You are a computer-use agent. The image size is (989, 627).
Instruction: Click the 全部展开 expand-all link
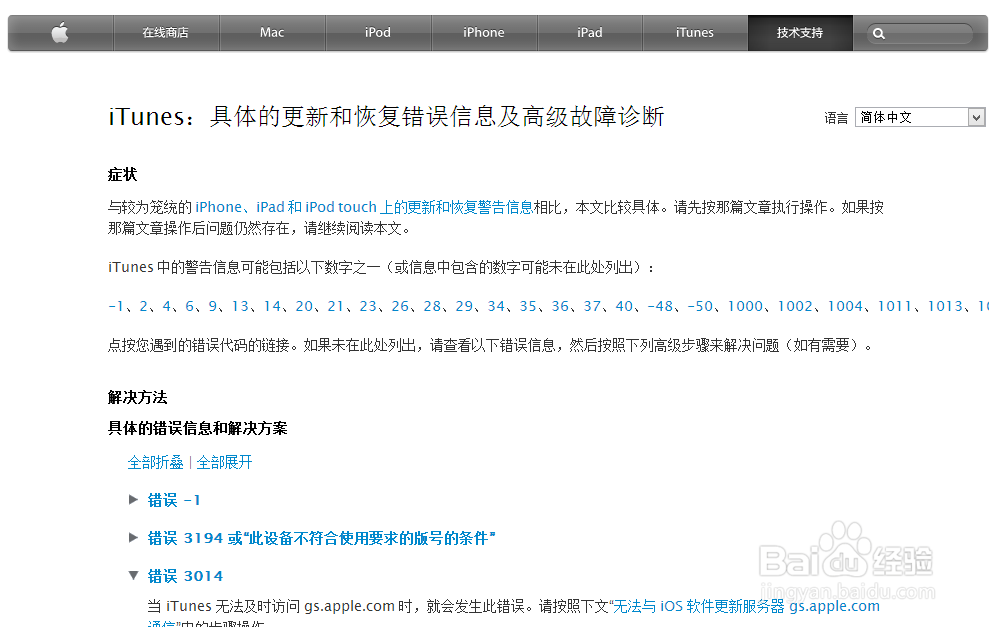pos(224,463)
